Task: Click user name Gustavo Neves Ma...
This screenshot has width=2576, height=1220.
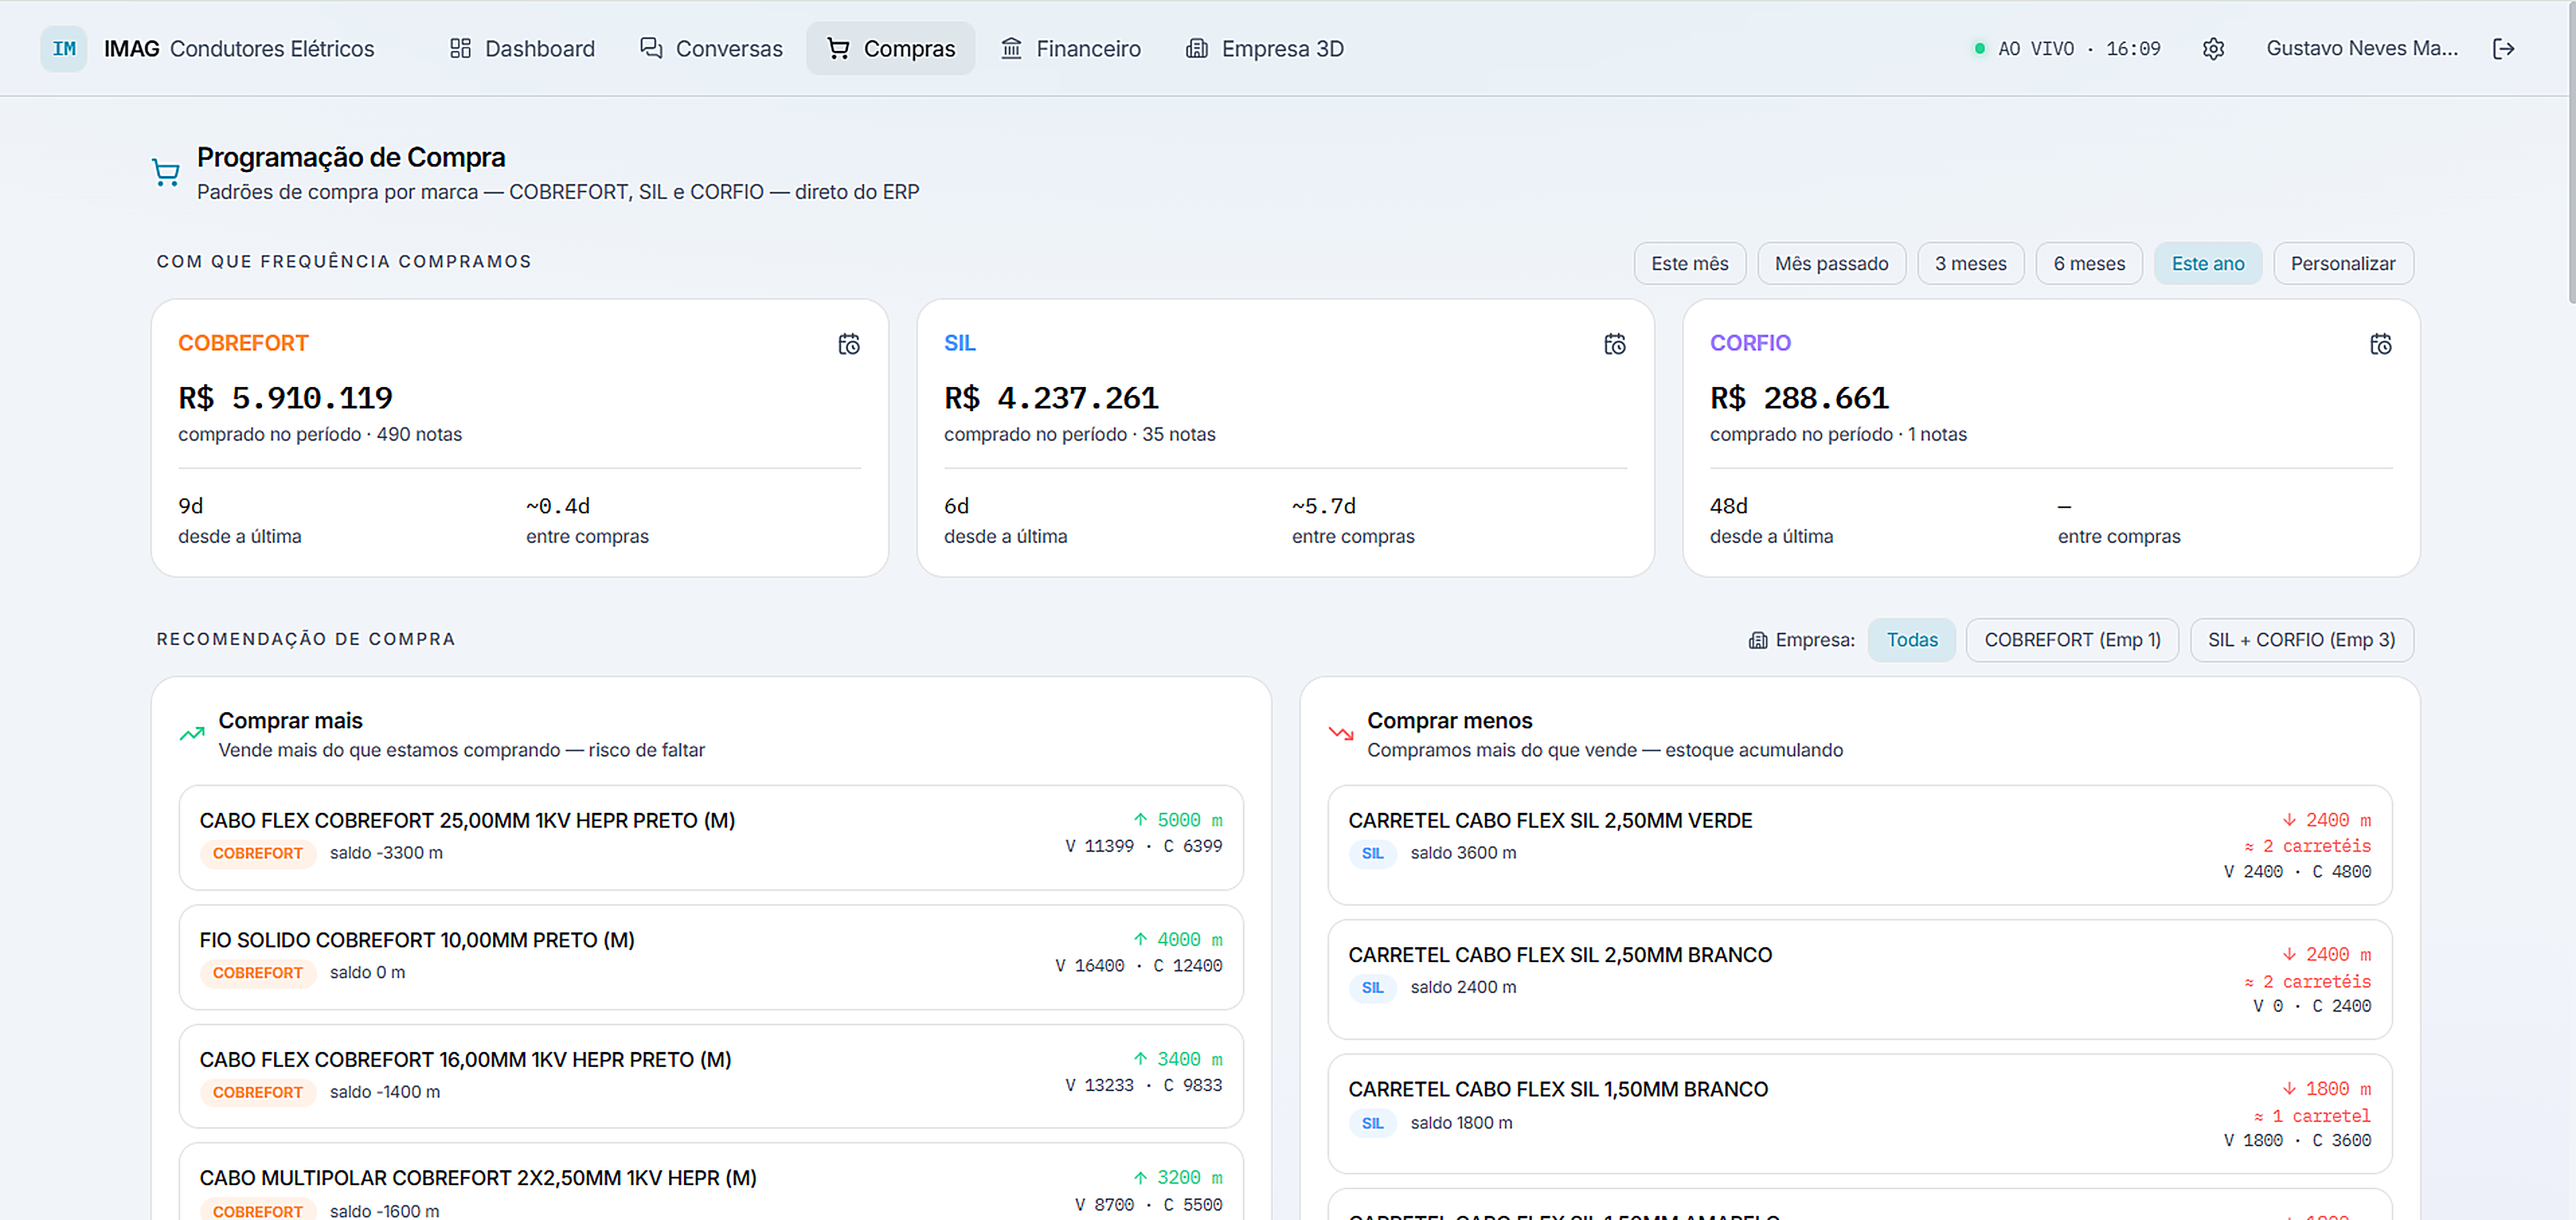Action: point(2361,48)
